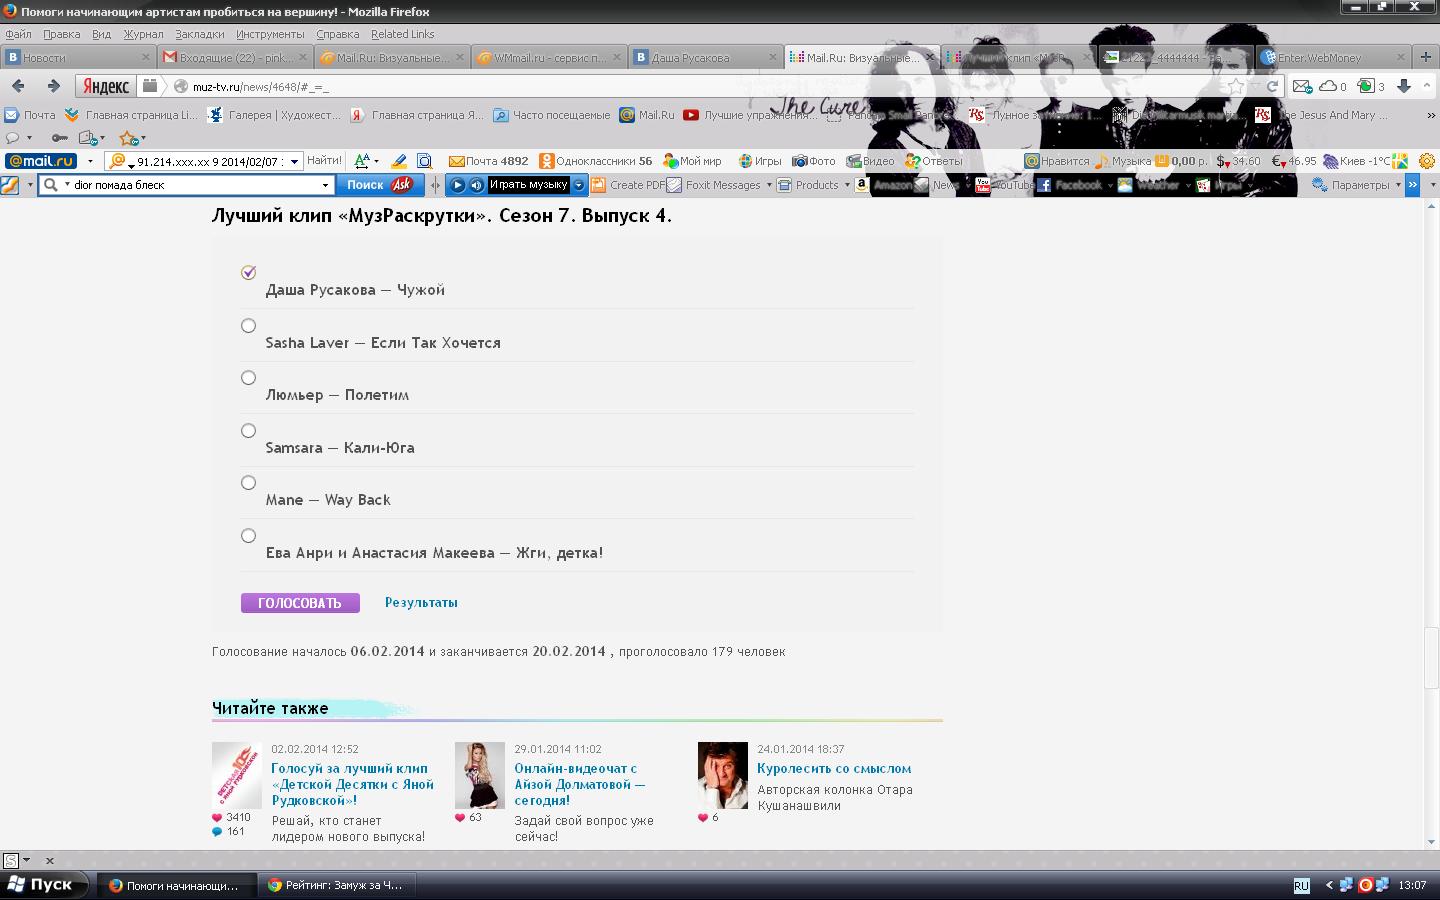Open the dropdown next to the Mail.ru logo
The image size is (1440, 900).
point(90,161)
